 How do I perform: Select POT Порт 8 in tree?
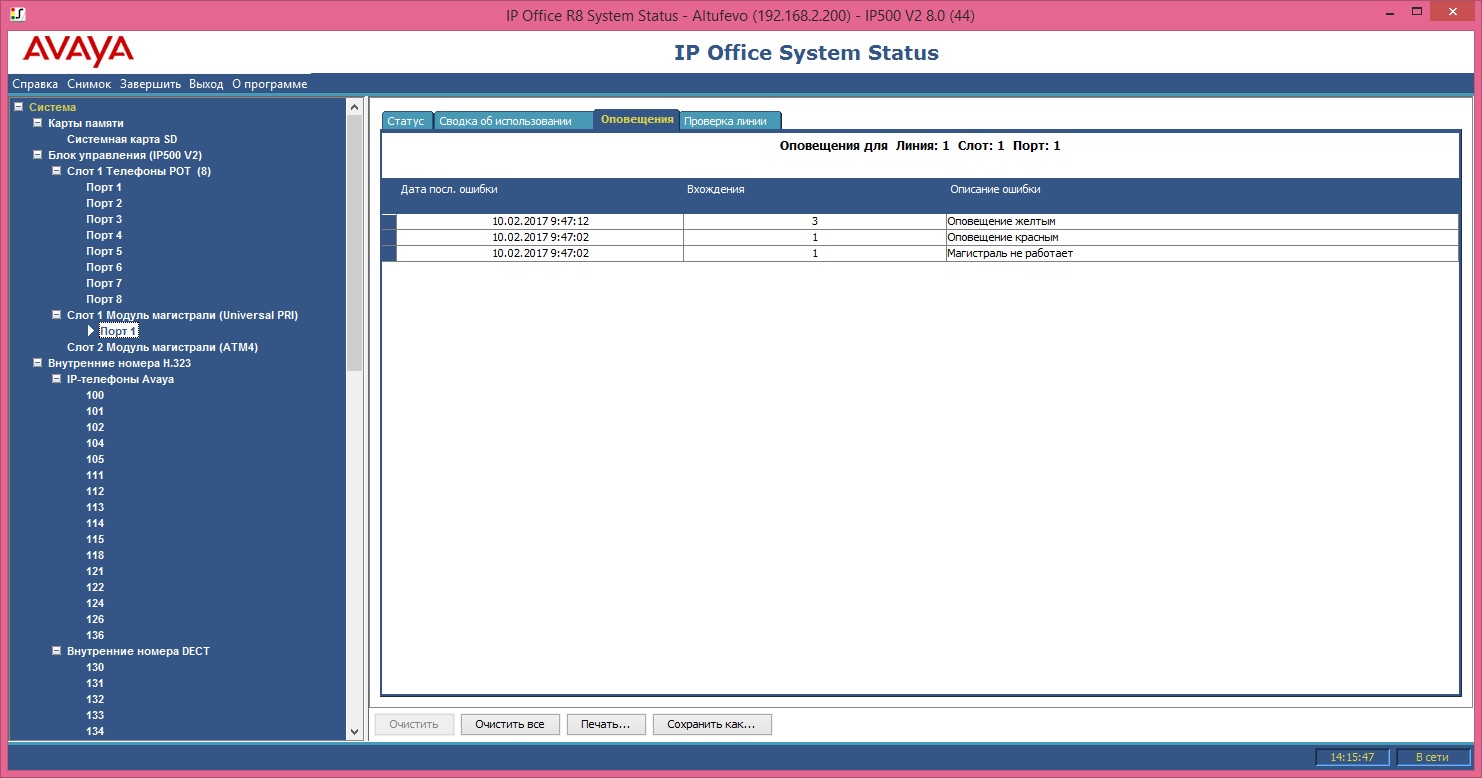[104, 299]
